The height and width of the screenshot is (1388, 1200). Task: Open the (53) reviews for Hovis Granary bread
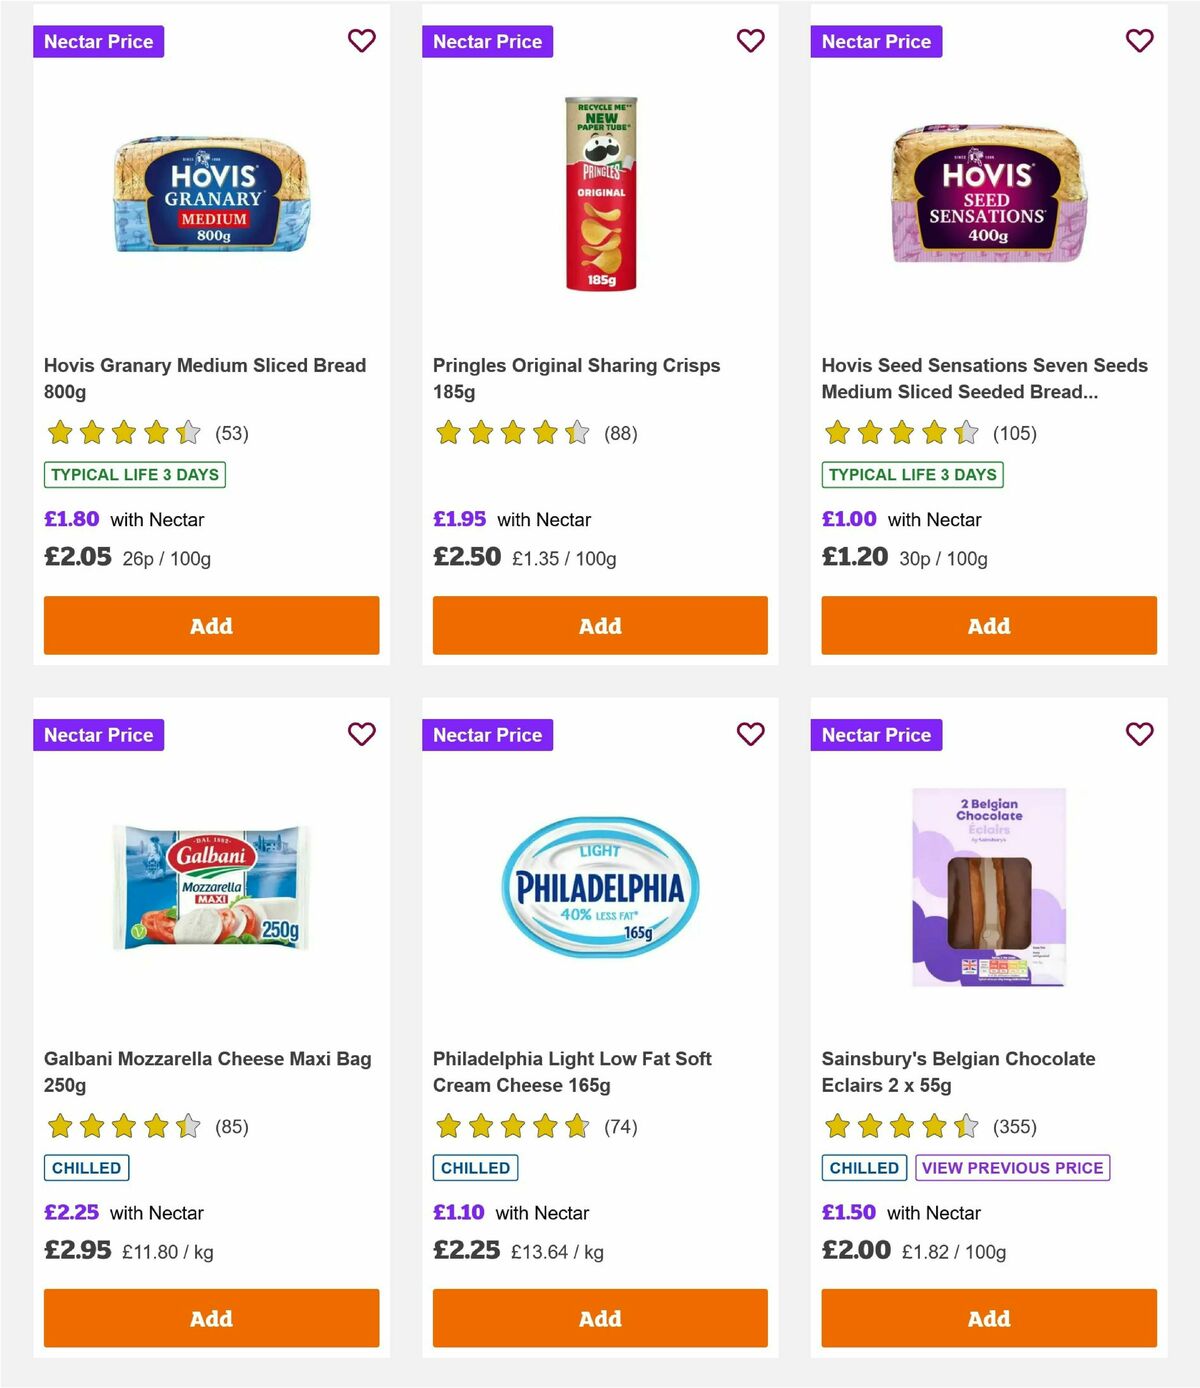click(x=233, y=433)
